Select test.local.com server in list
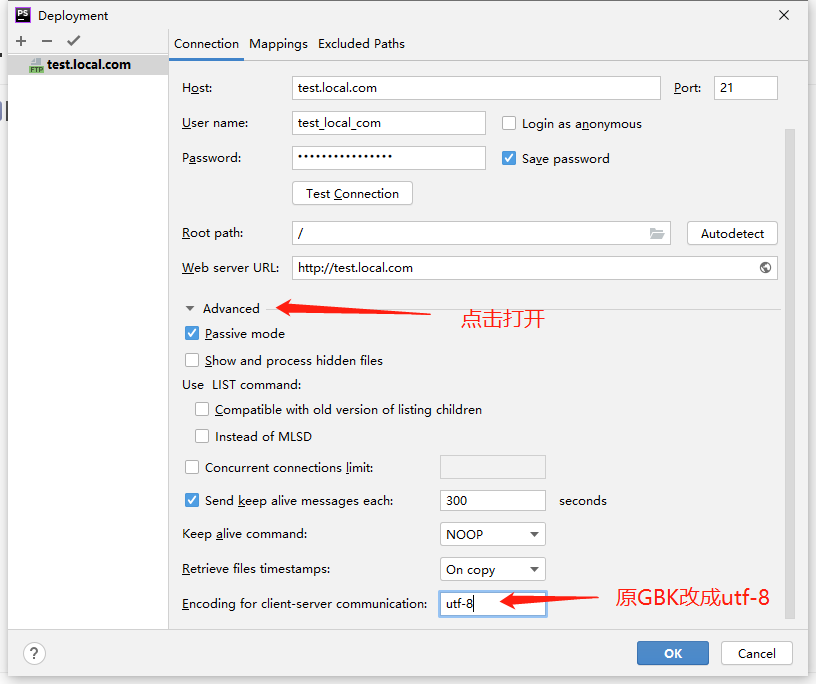 pos(88,65)
